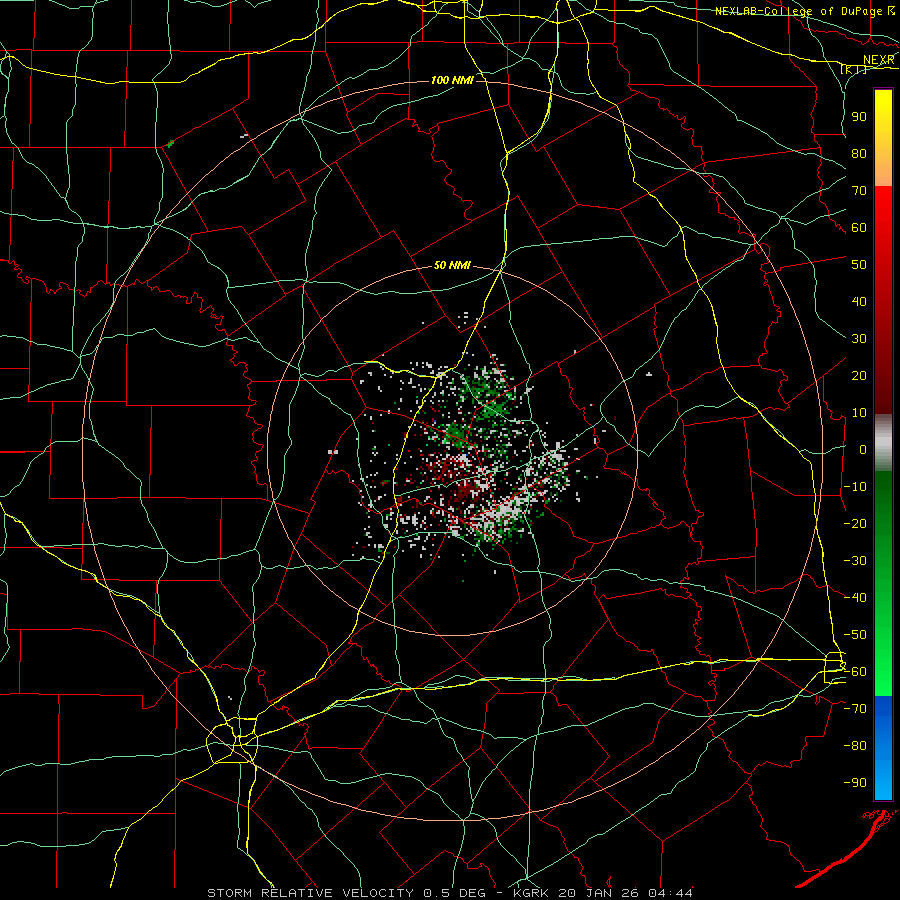Screen dimensions: 900x900
Task: Select the 60 value on the velocity scale
Action: click(x=859, y=227)
